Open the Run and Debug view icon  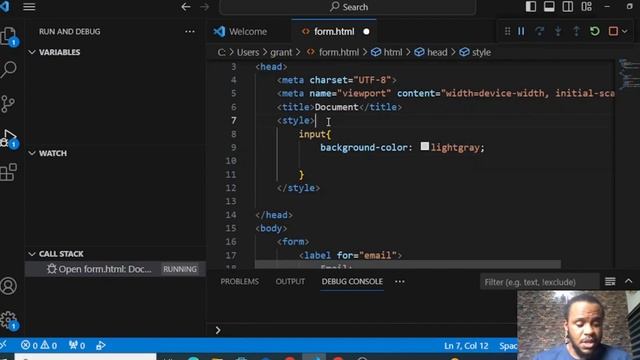[9, 138]
